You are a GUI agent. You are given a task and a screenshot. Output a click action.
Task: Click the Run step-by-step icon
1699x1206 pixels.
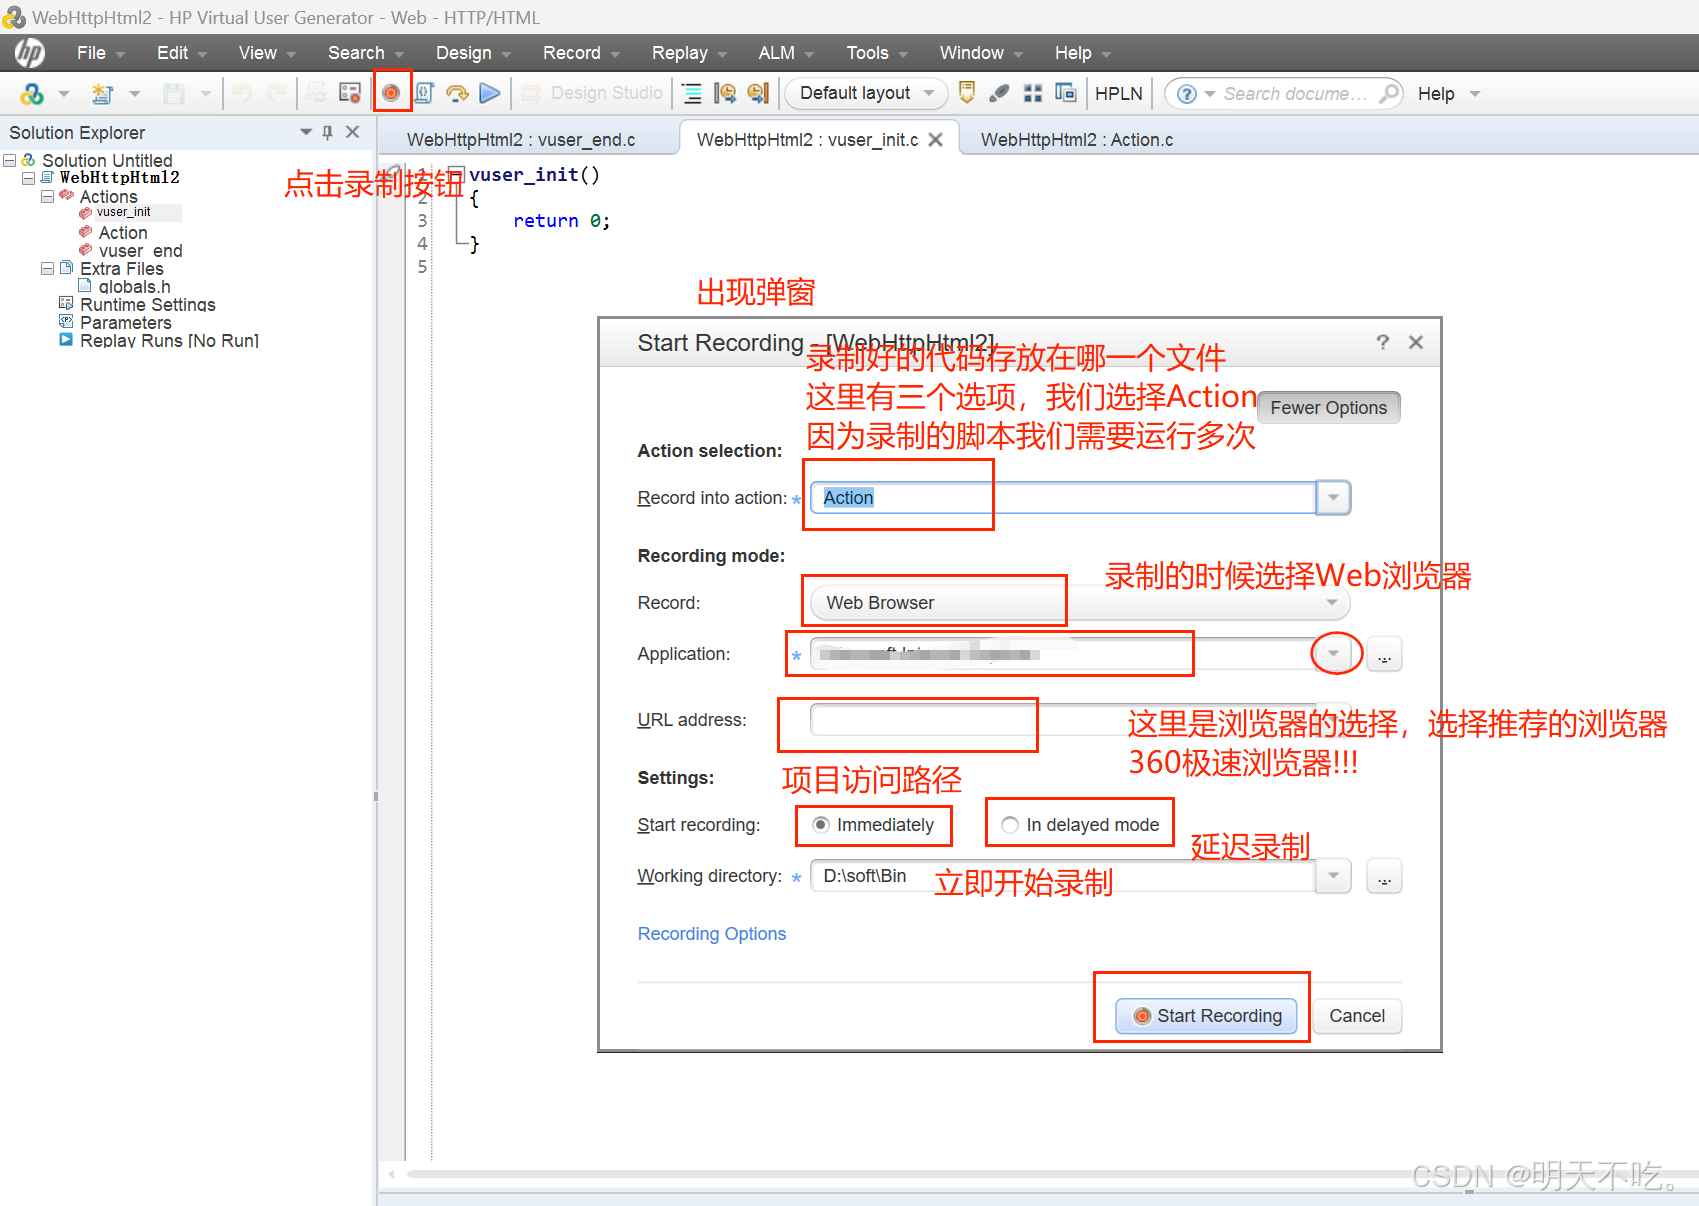point(457,93)
